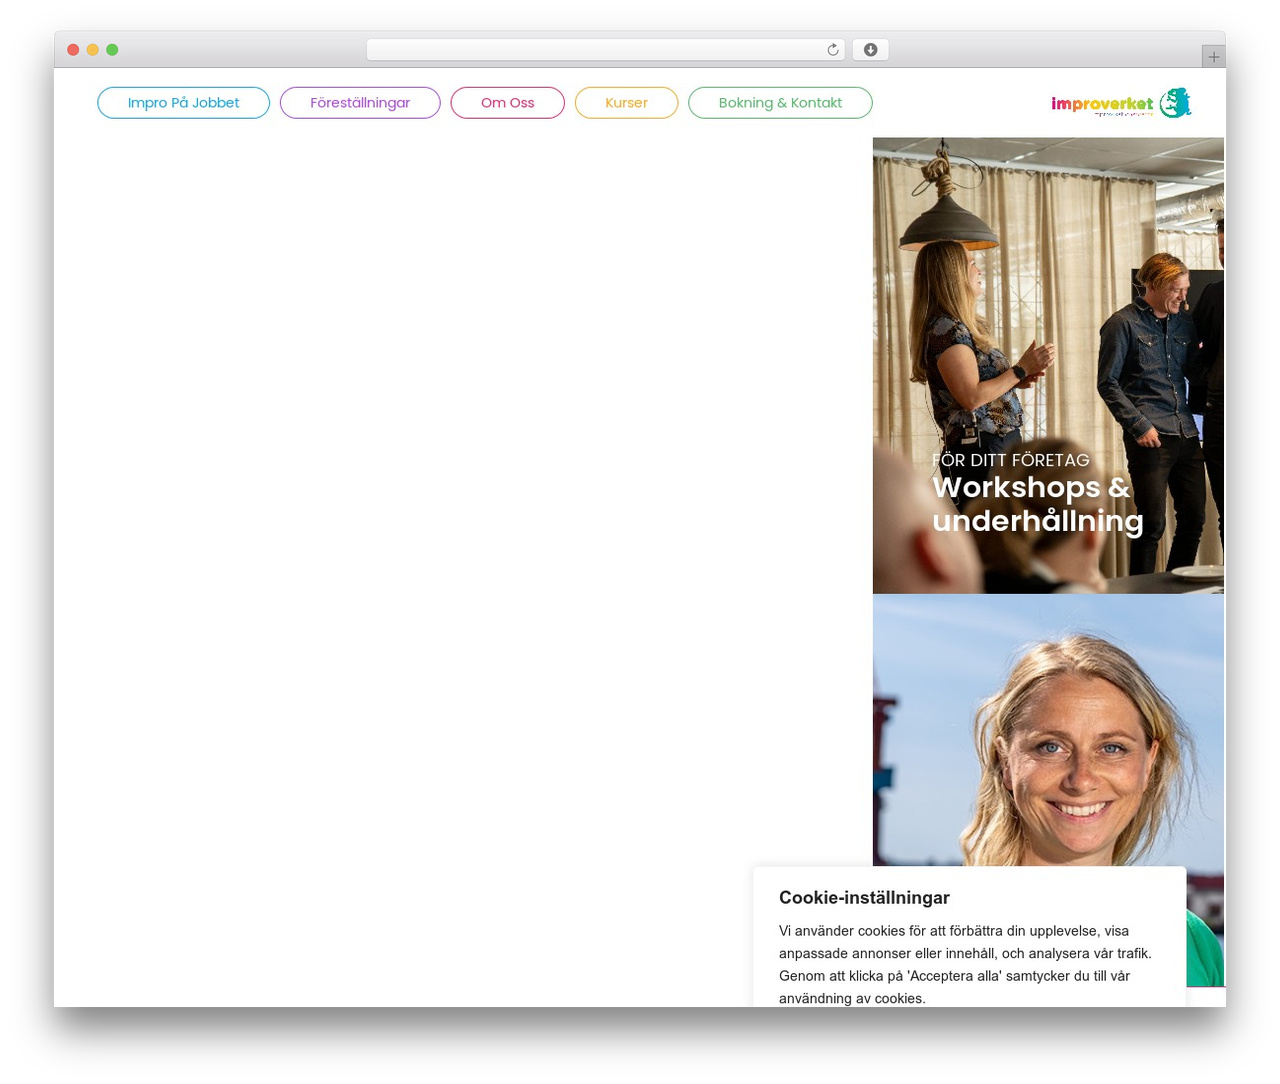Minimize the window with the yellow button
The width and height of the screenshot is (1280, 1084).
click(93, 50)
